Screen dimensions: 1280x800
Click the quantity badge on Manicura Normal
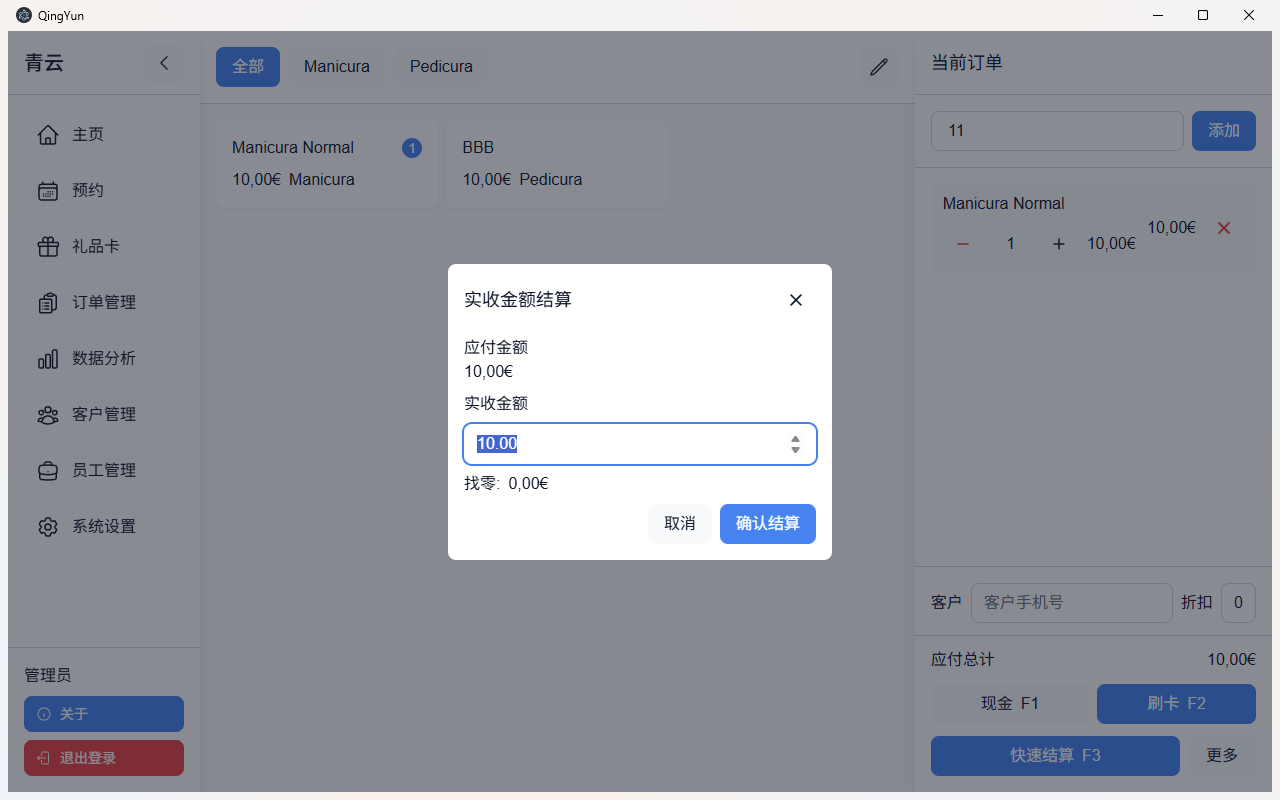pyautogui.click(x=412, y=148)
